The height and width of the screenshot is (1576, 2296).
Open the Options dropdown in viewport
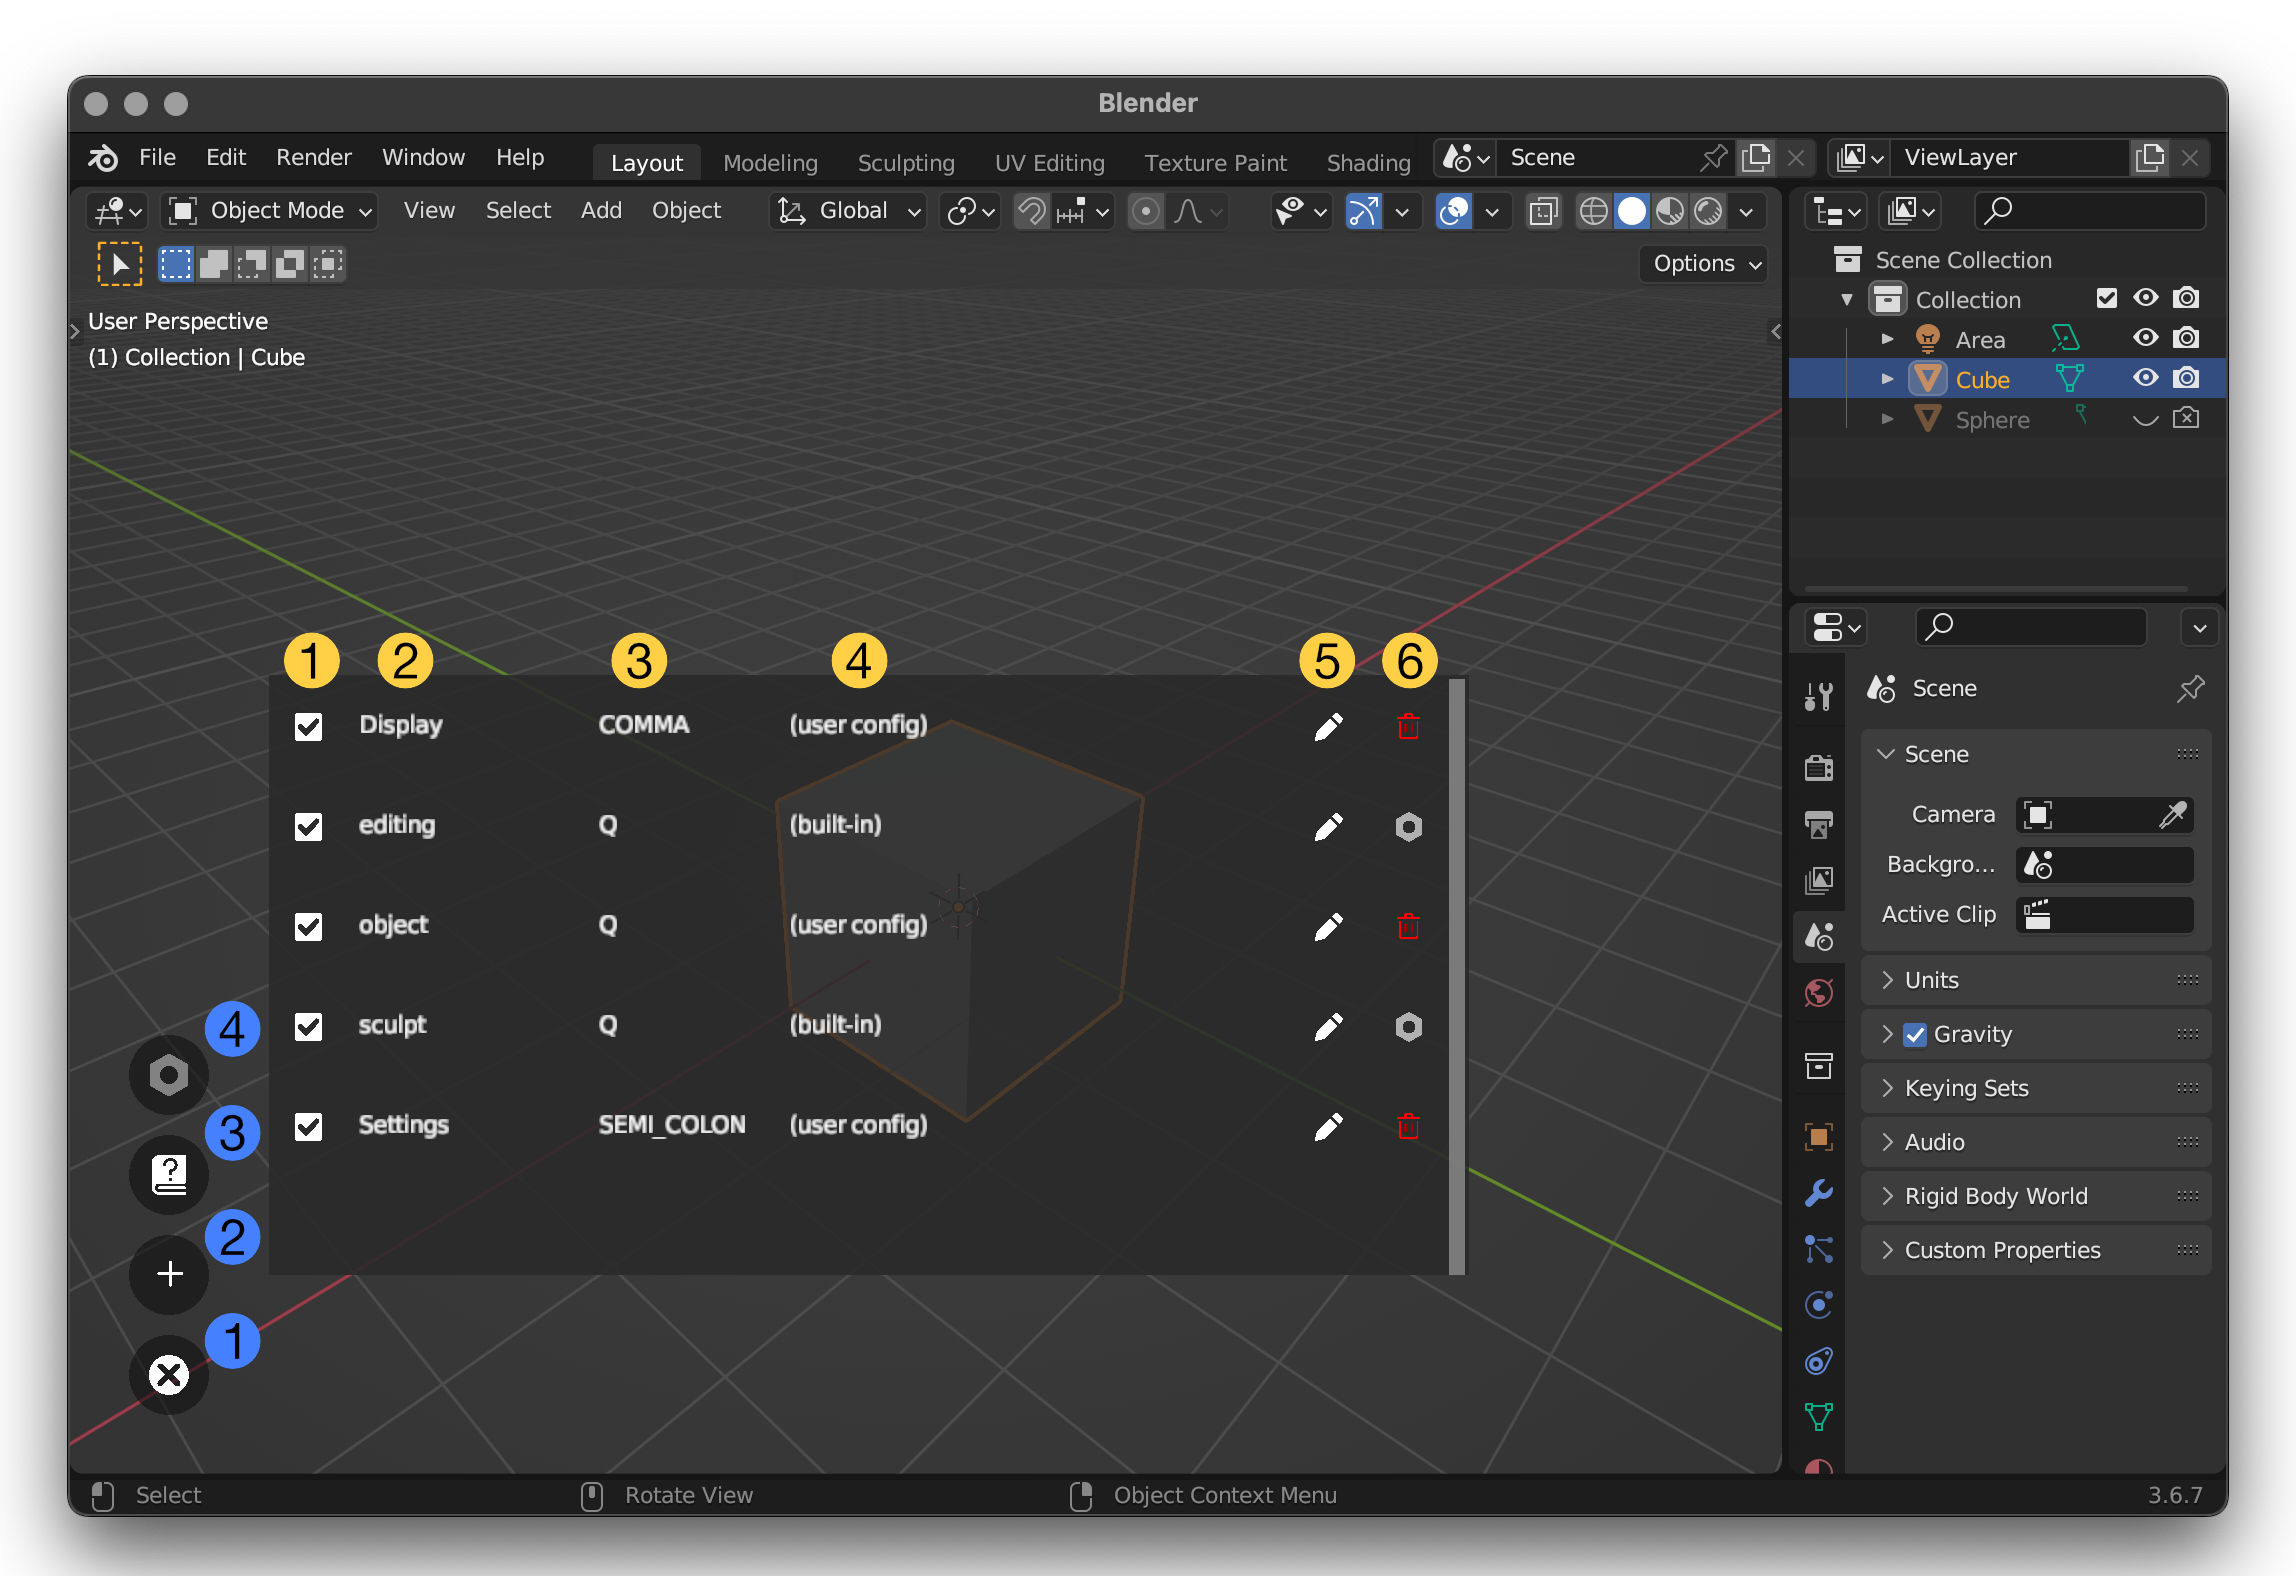pos(1705,264)
